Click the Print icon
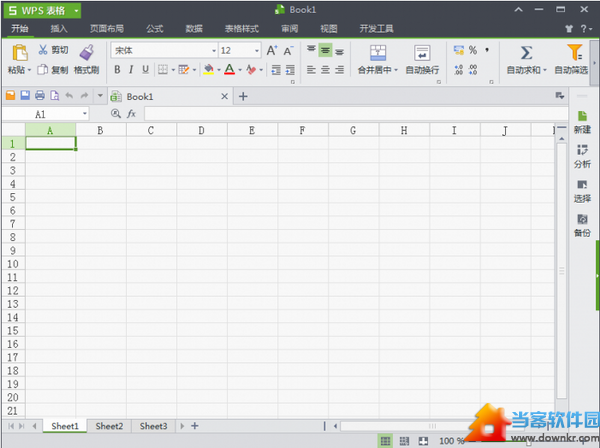The image size is (600, 448). (40, 95)
